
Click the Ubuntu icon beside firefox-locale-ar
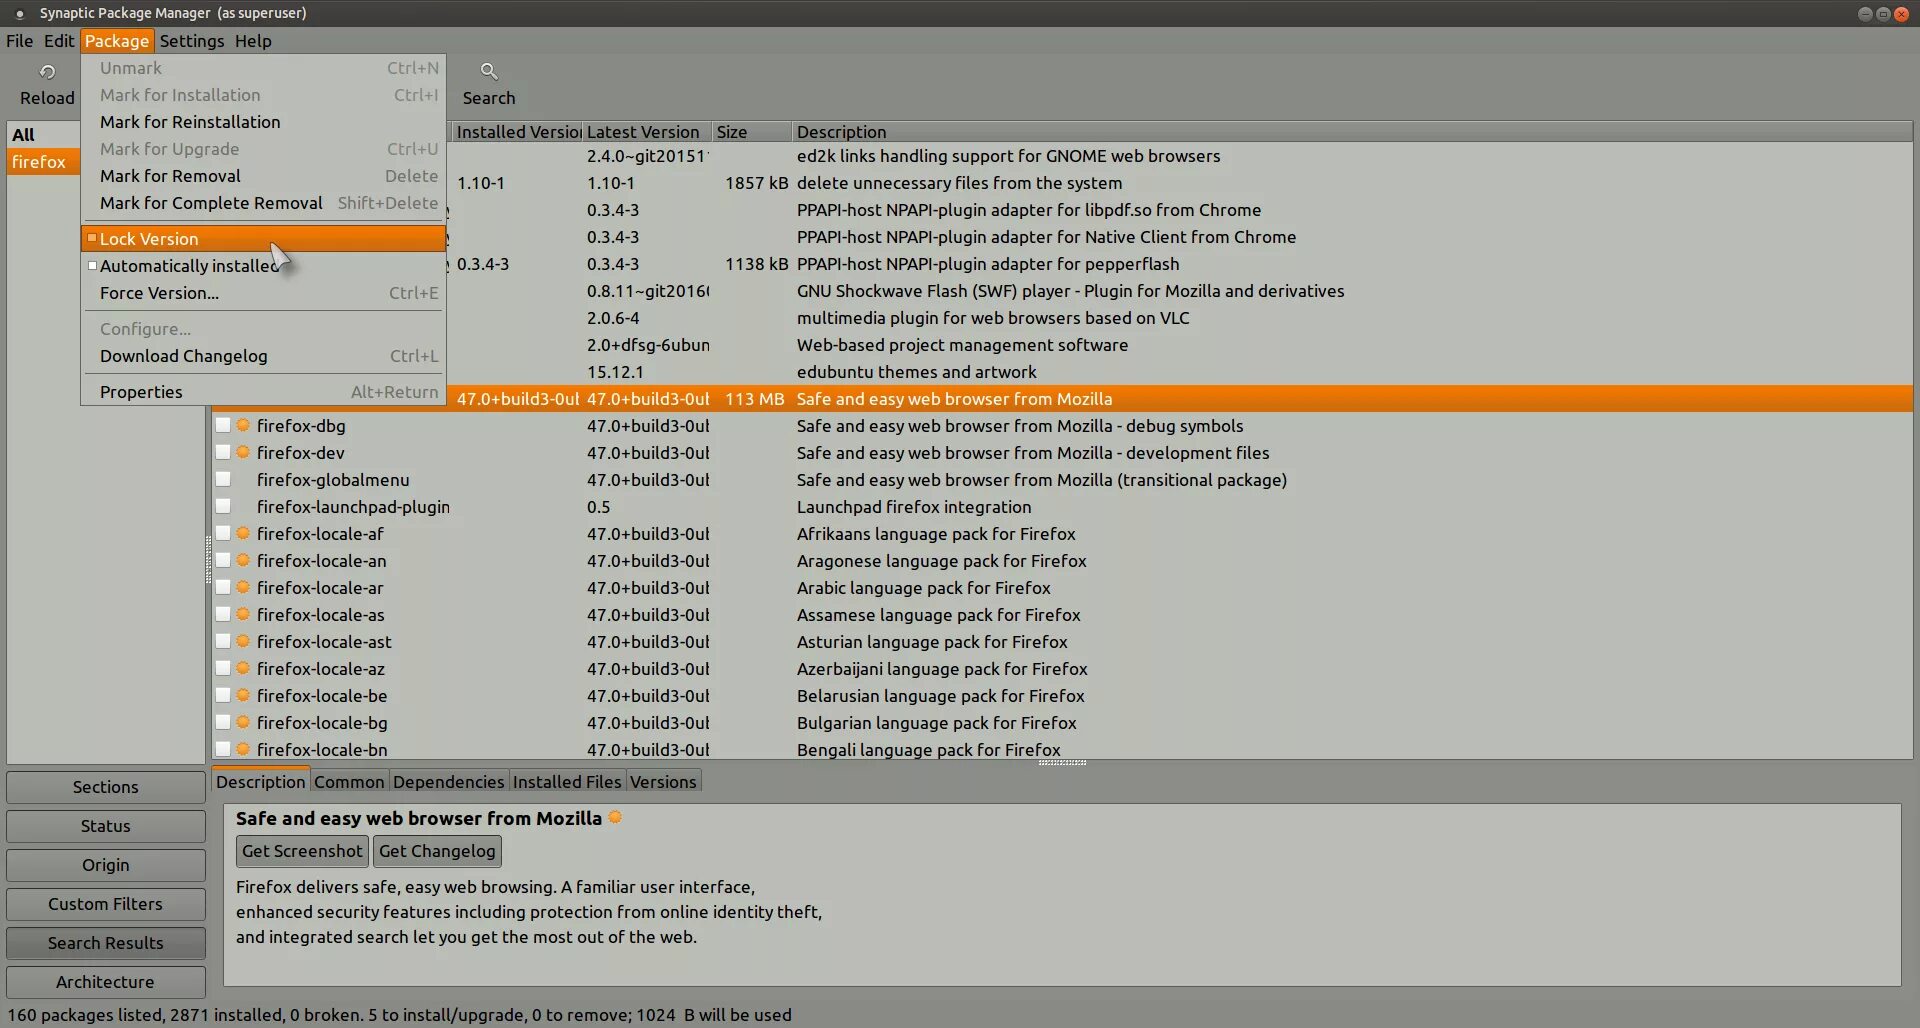(243, 587)
